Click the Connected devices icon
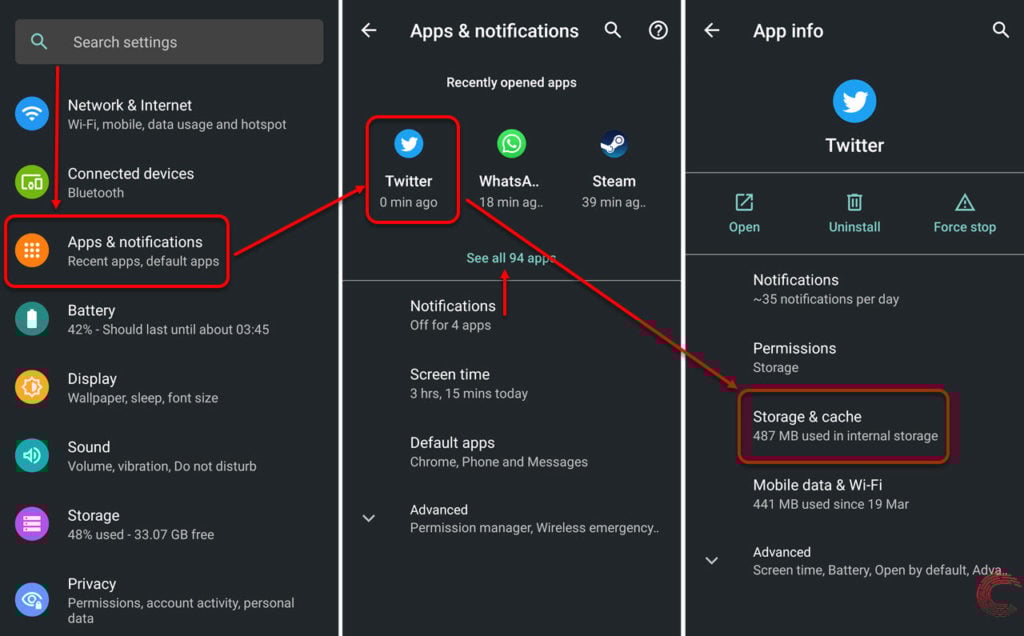Viewport: 1024px width, 636px height. point(32,182)
